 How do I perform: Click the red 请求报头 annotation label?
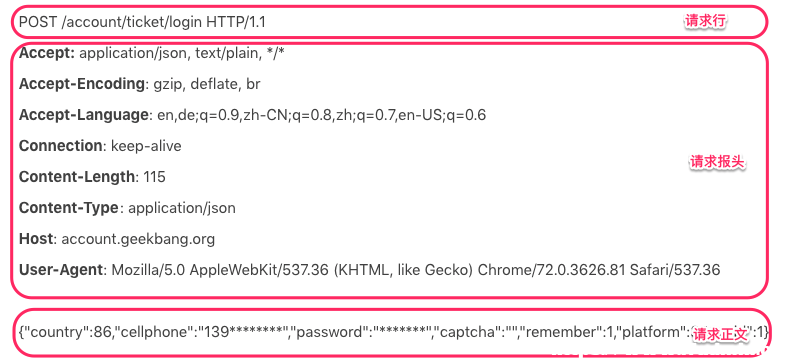pos(717,162)
